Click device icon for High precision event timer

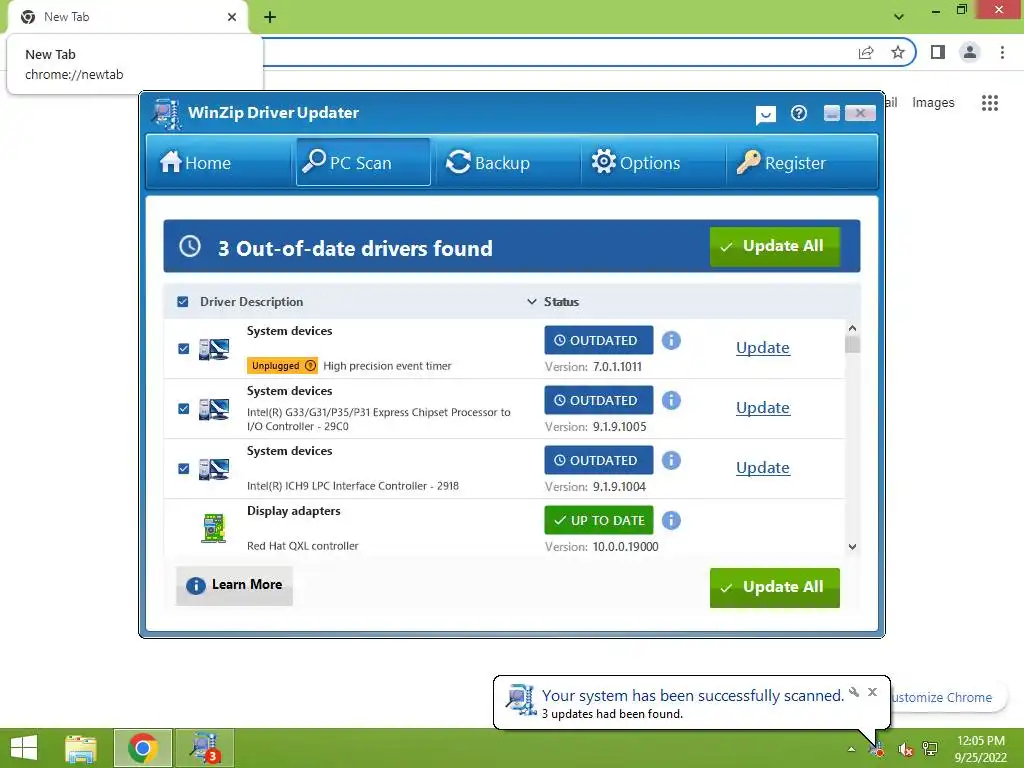tap(214, 349)
